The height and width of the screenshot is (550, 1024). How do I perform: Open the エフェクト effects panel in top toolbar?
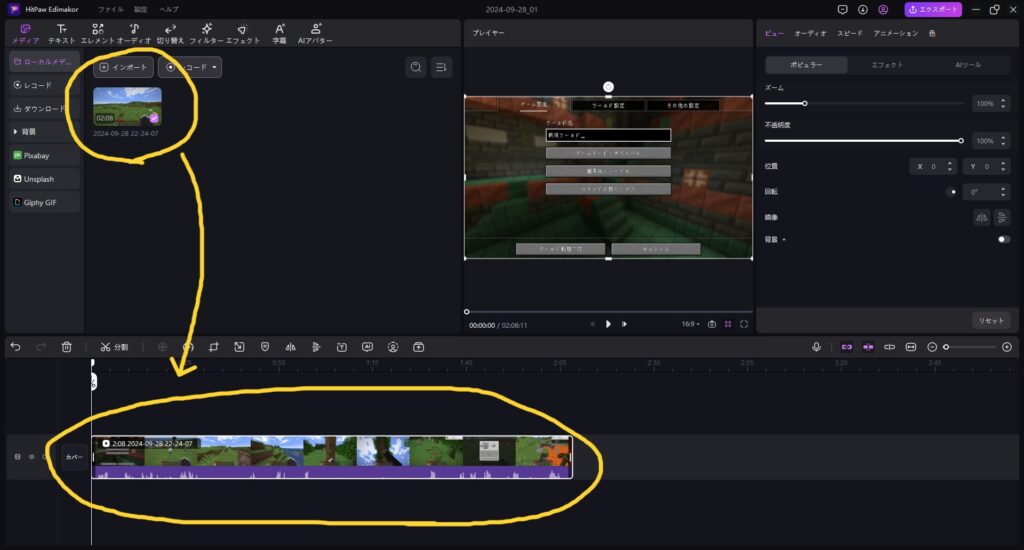pos(242,34)
